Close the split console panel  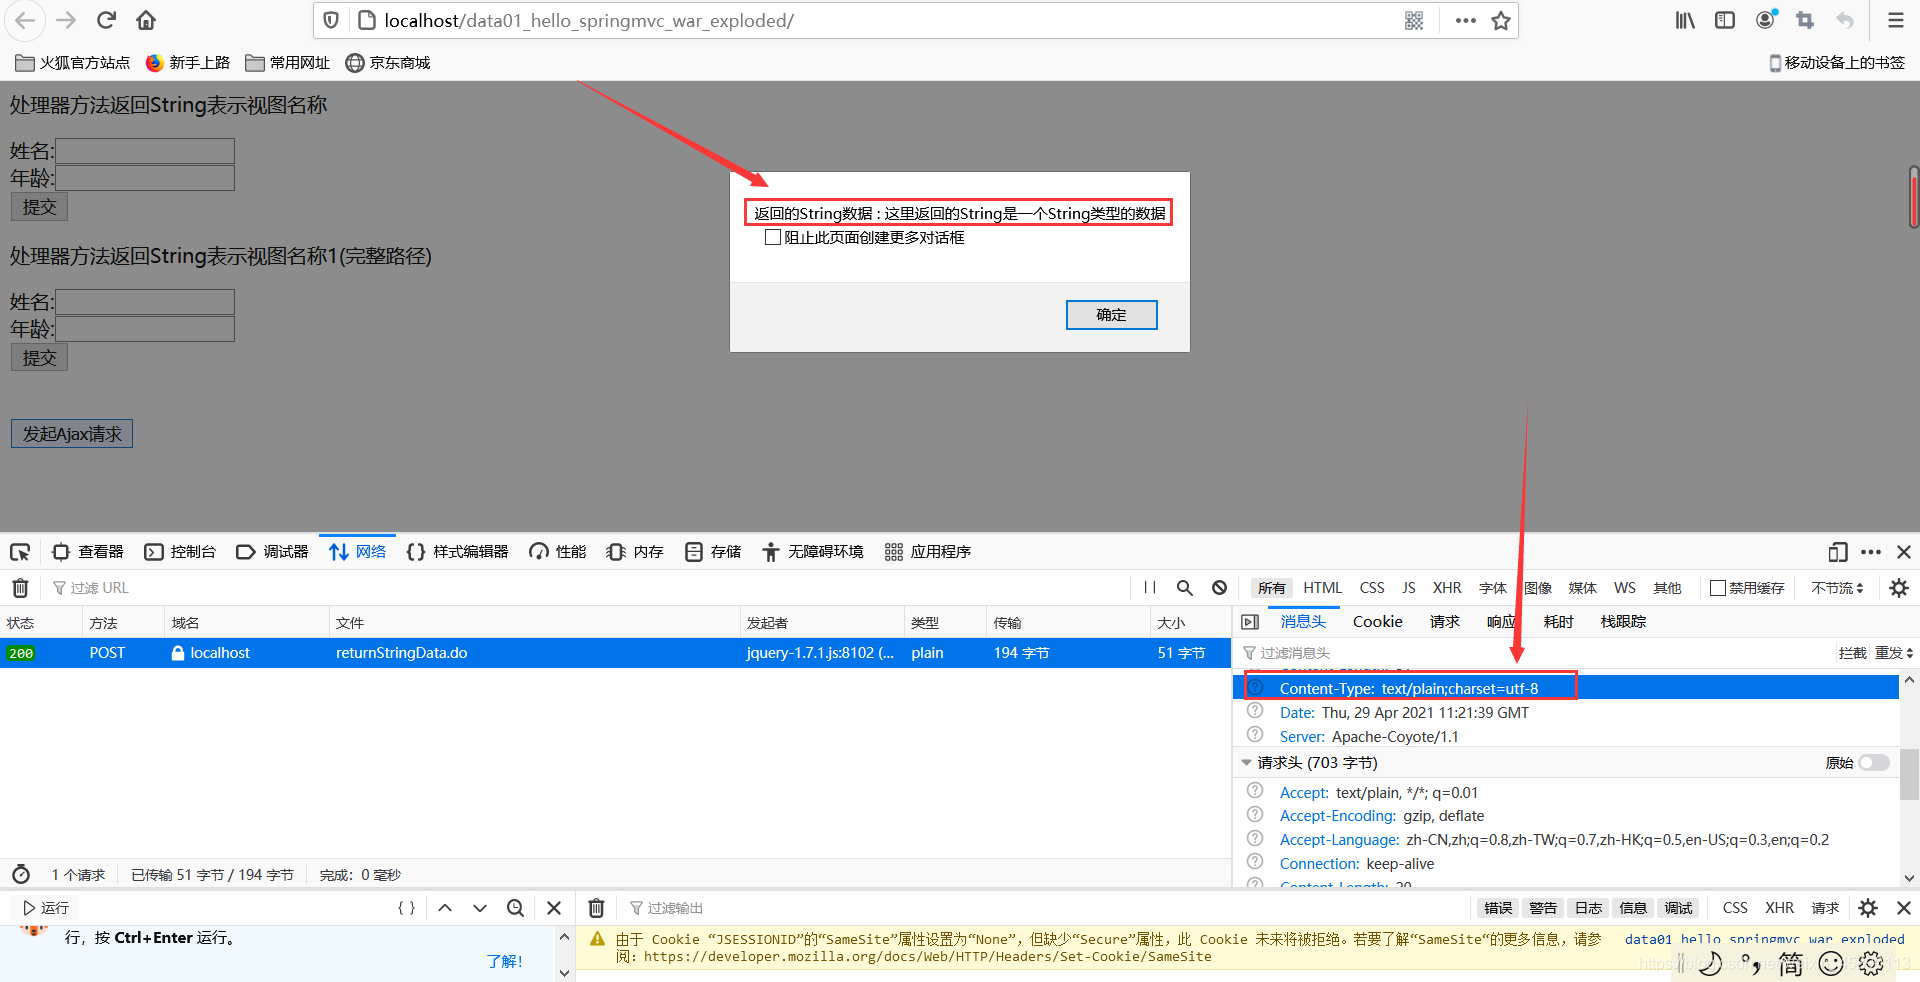tap(1904, 908)
